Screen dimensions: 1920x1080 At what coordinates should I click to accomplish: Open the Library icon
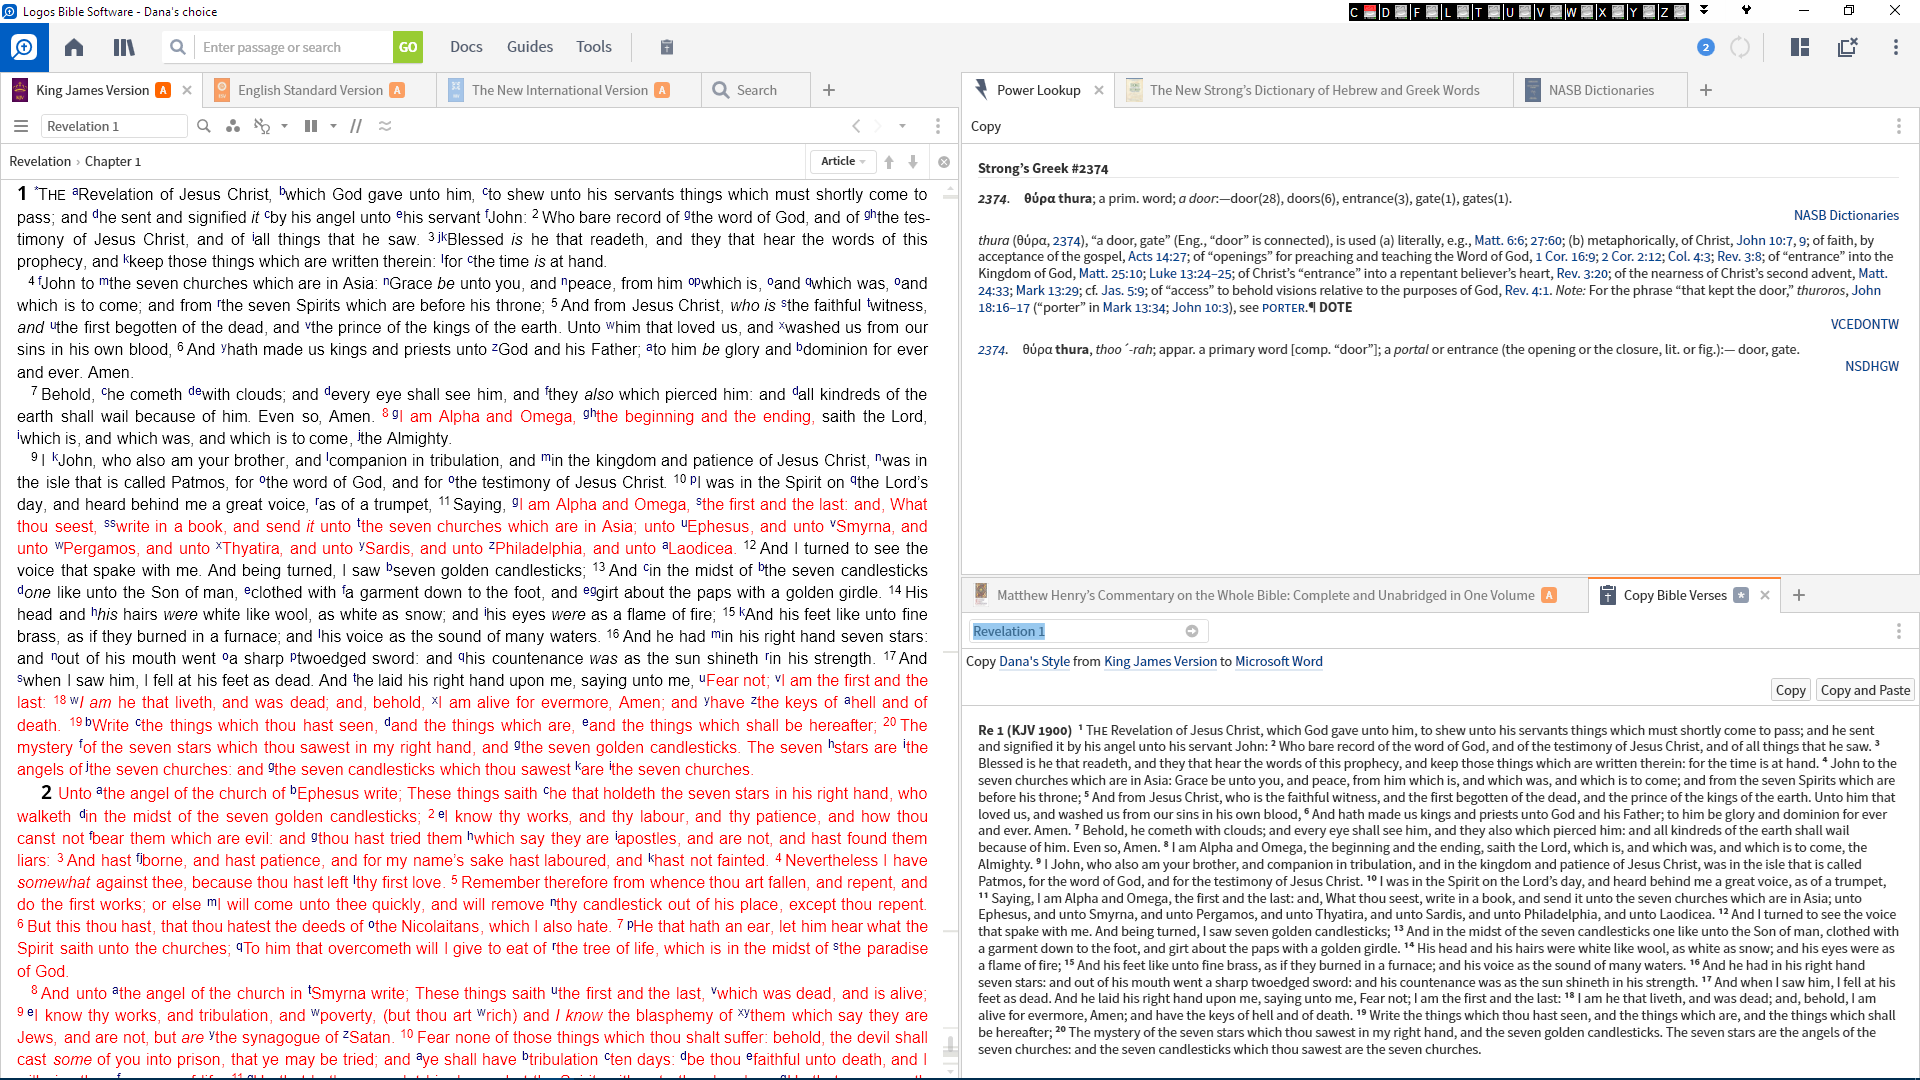point(124,47)
